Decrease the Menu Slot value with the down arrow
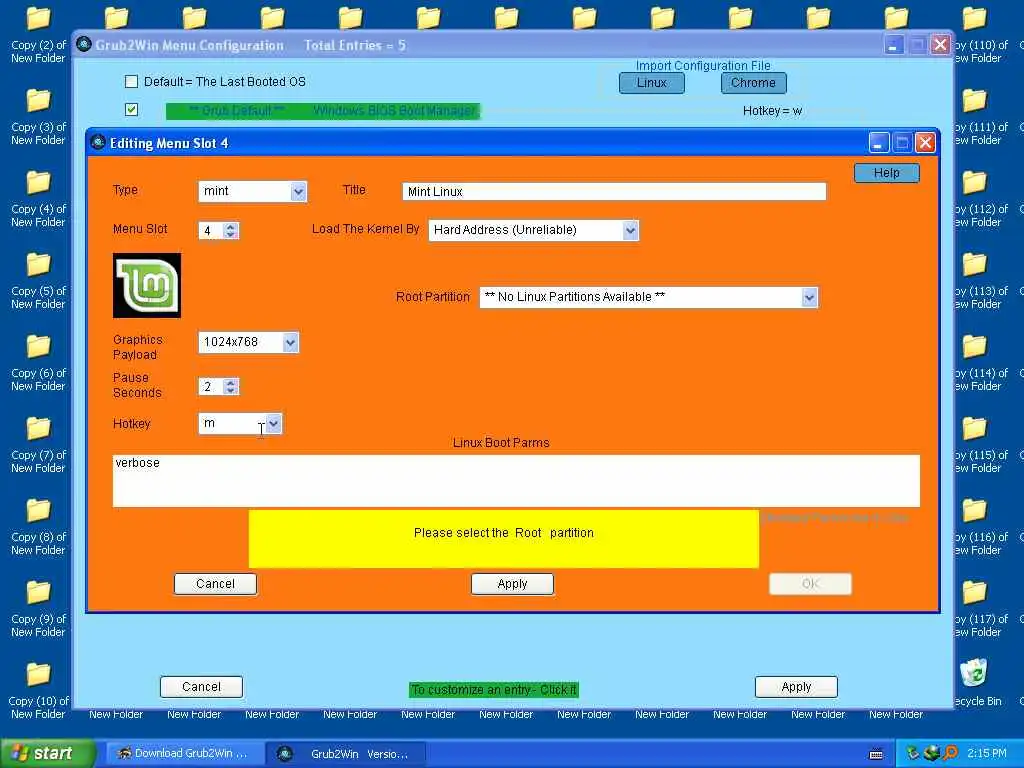 click(x=230, y=234)
